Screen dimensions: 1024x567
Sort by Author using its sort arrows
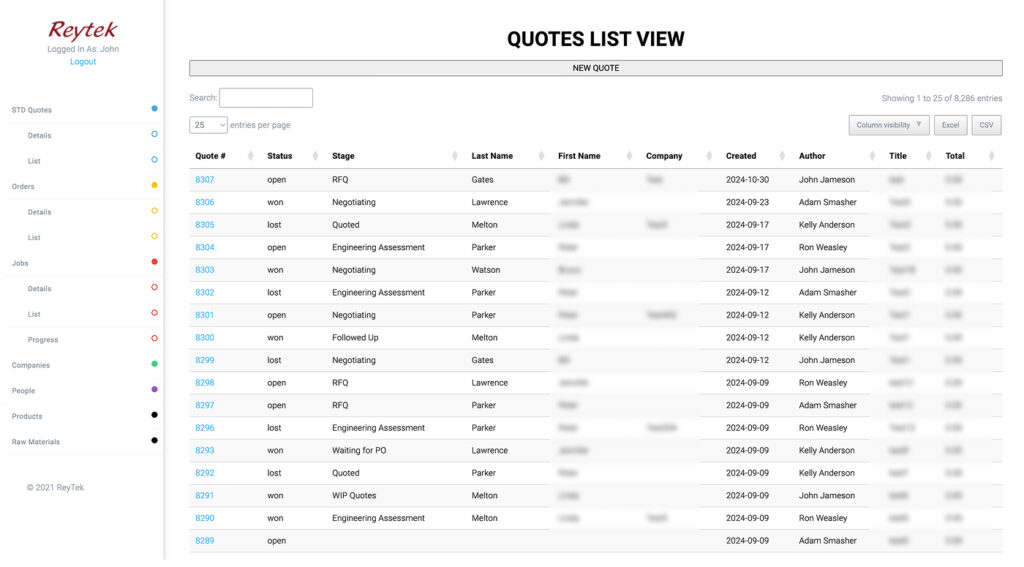click(872, 155)
